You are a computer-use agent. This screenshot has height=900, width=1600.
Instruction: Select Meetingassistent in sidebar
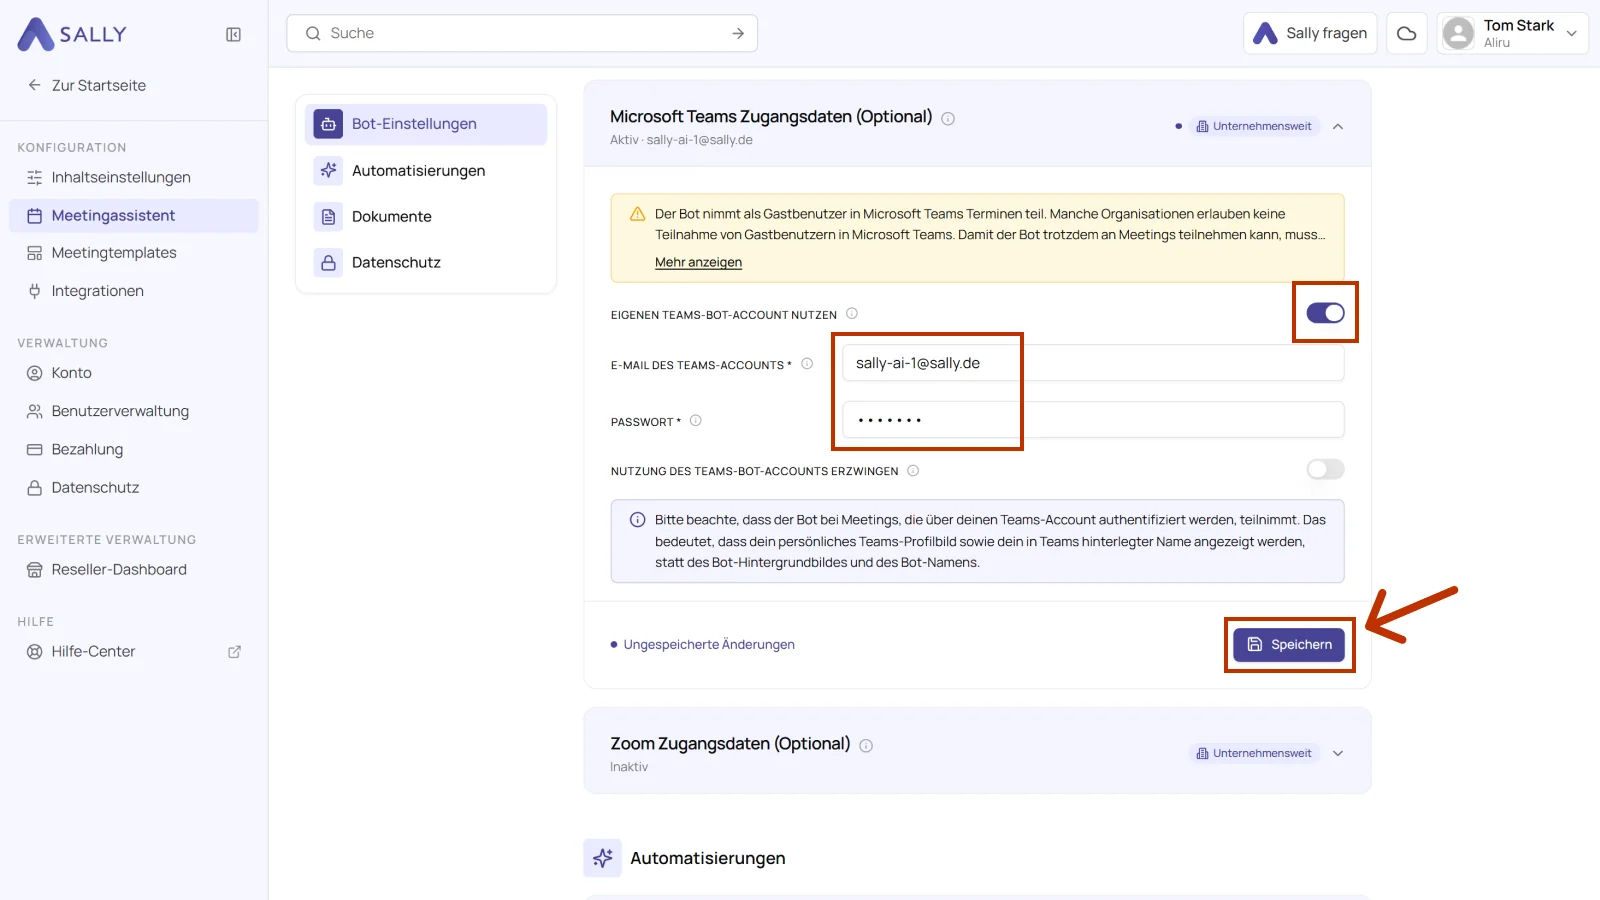(134, 216)
